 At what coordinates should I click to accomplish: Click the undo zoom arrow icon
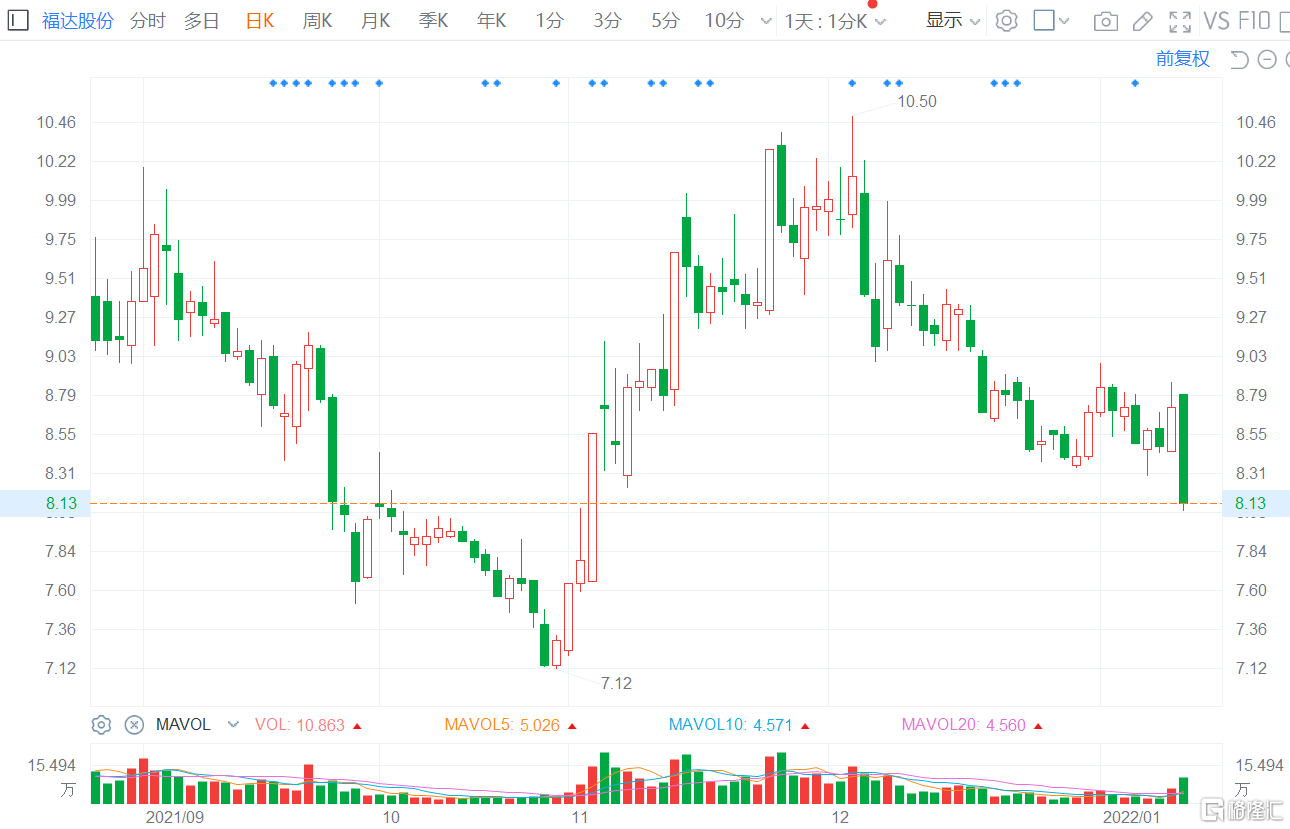pos(1239,59)
